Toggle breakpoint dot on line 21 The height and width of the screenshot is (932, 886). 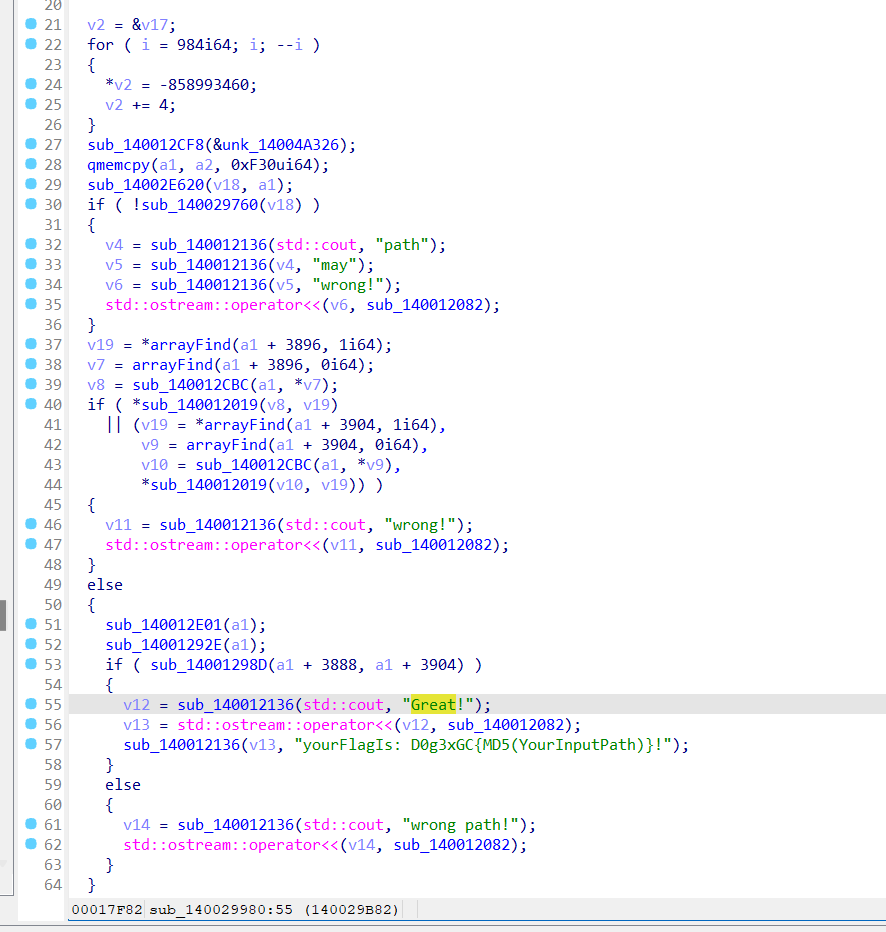[31, 24]
